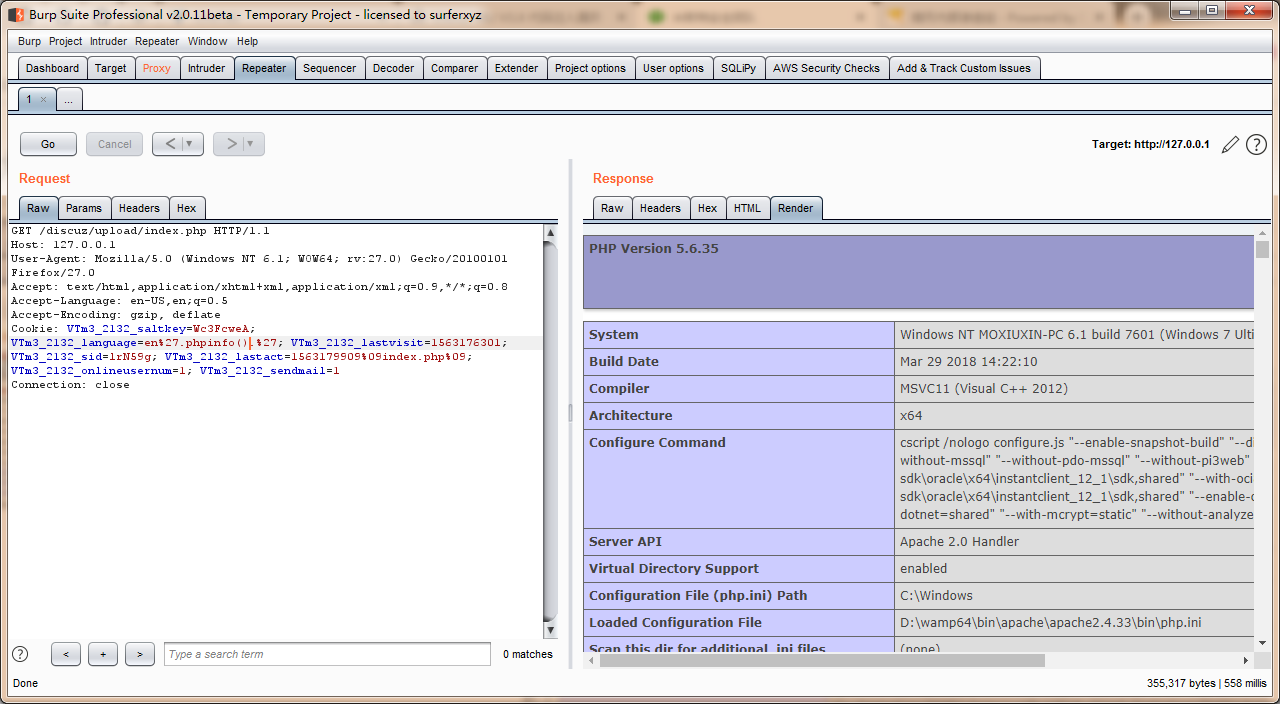Select the Repeater tool tab
1280x704 pixels.
(264, 68)
